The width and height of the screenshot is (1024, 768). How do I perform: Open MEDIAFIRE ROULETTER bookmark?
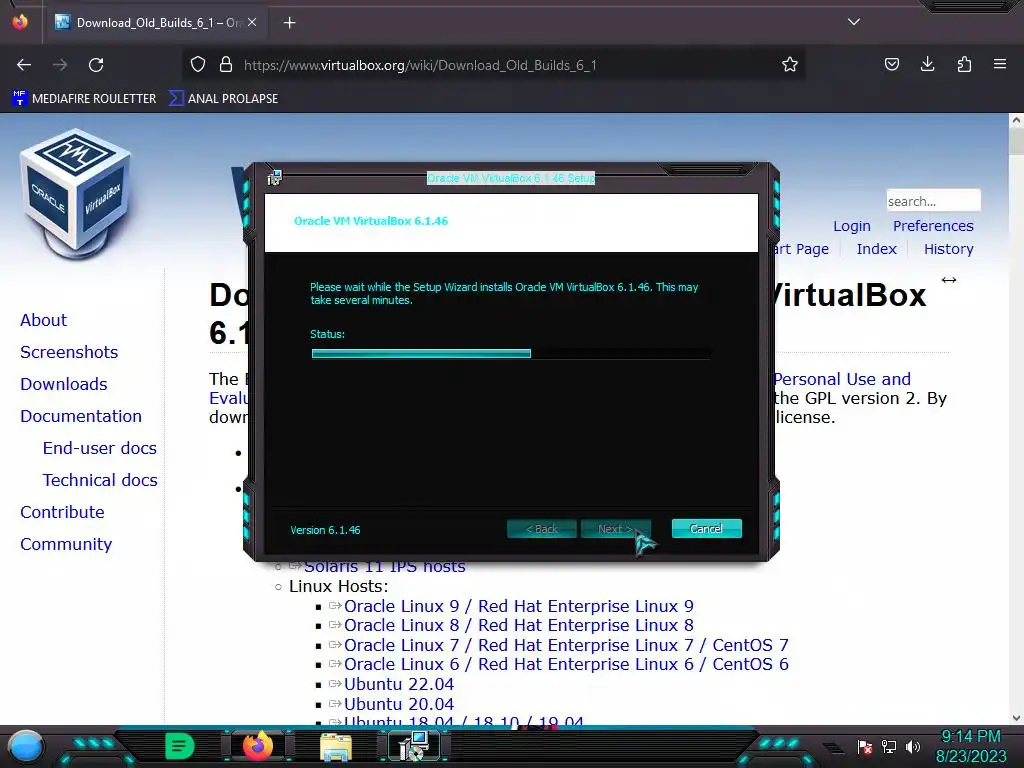coord(84,99)
